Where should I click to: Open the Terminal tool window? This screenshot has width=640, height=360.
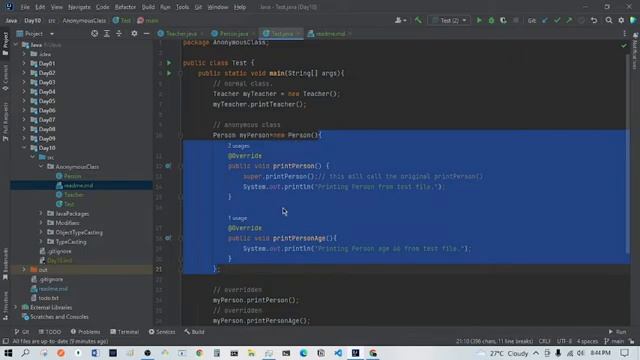tap(124, 332)
